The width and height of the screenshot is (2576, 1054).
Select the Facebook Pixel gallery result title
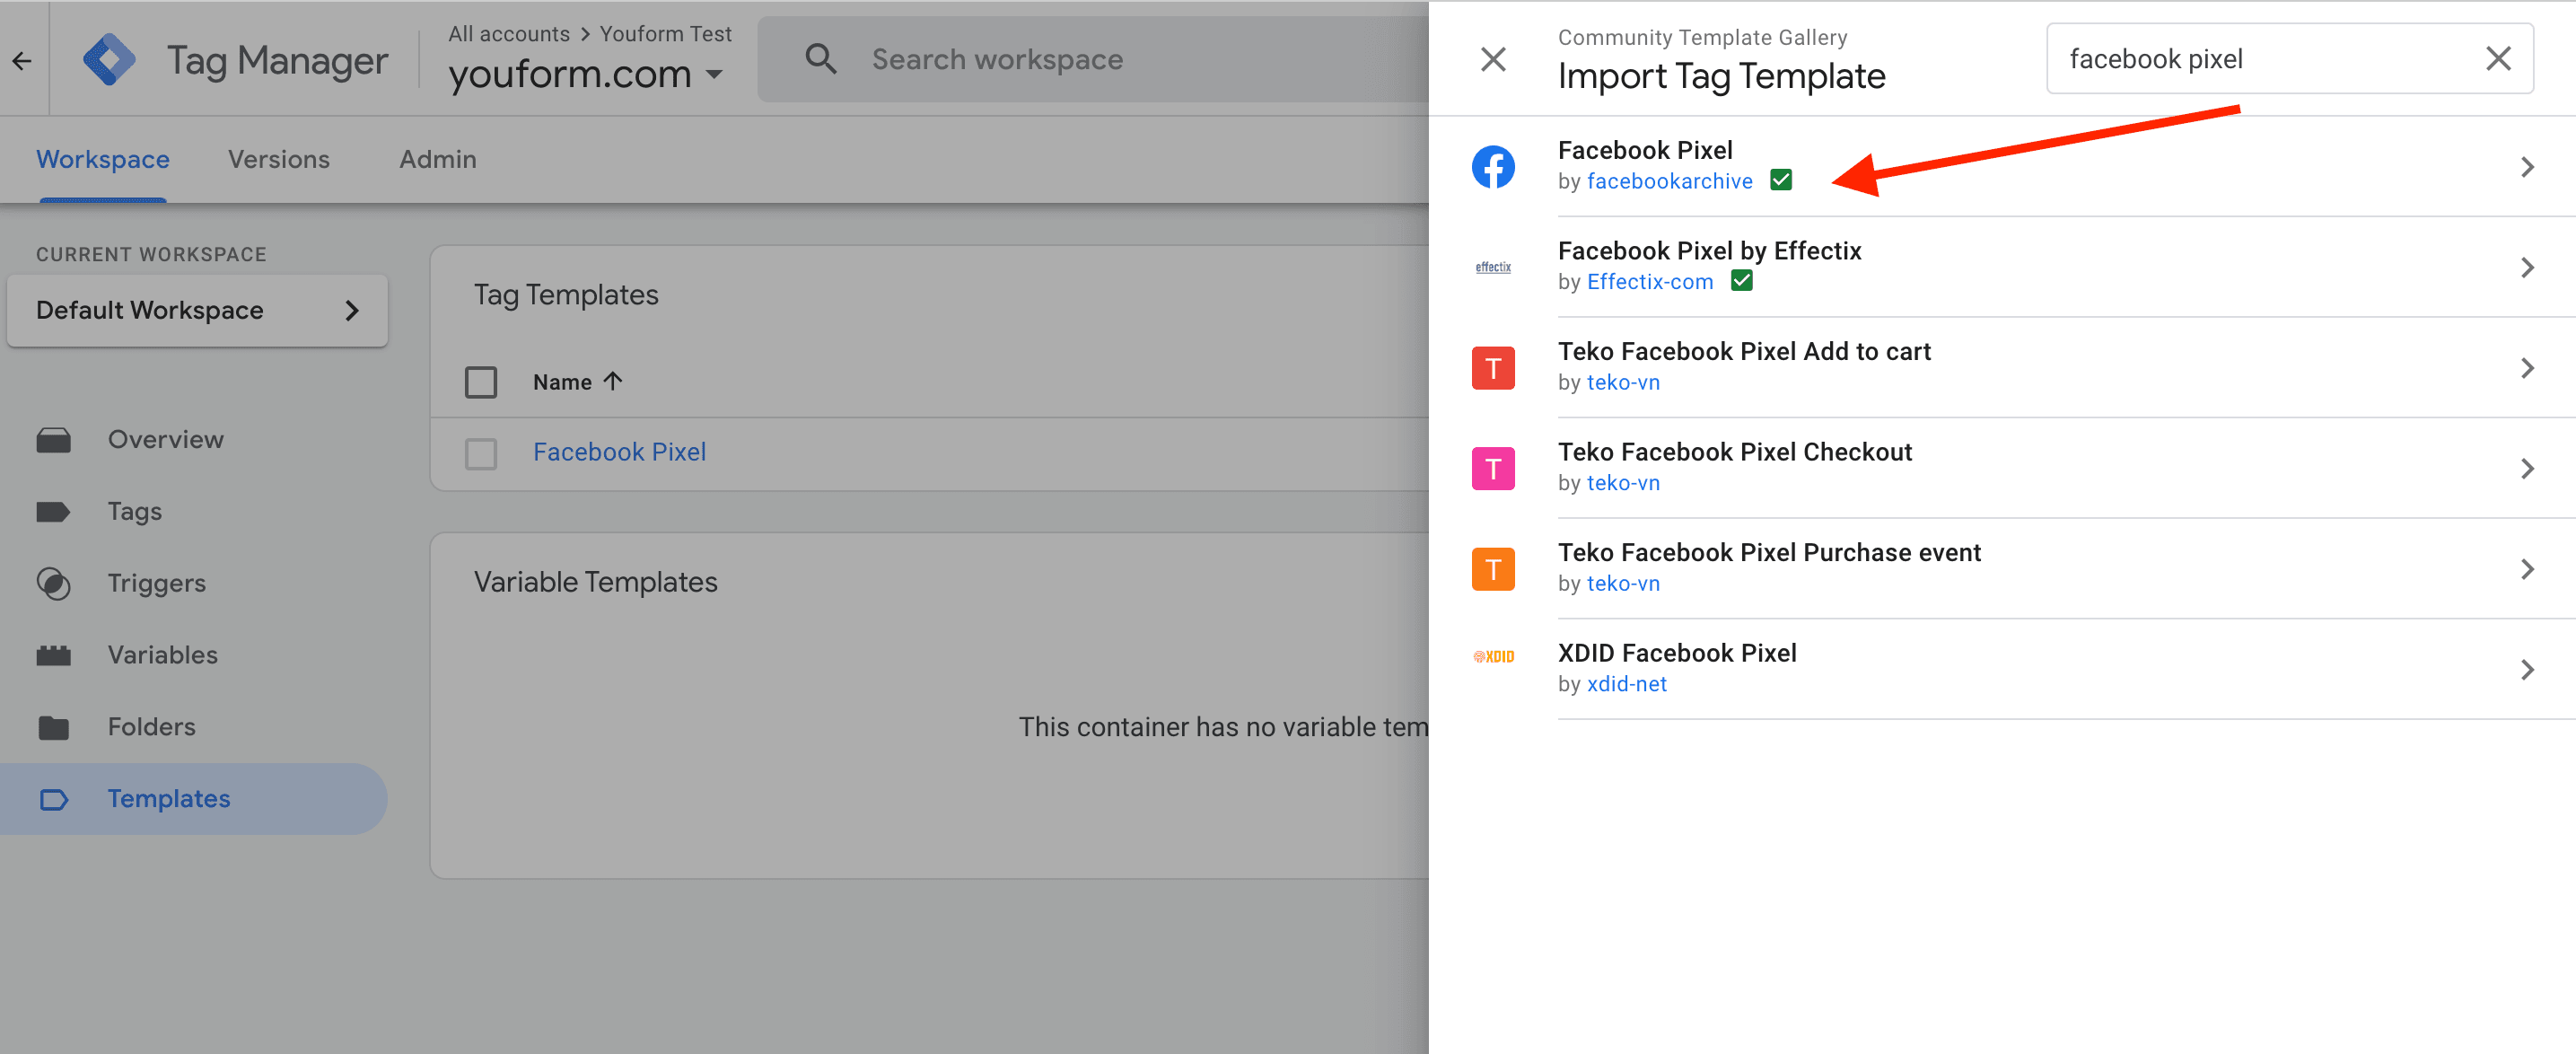(1645, 150)
